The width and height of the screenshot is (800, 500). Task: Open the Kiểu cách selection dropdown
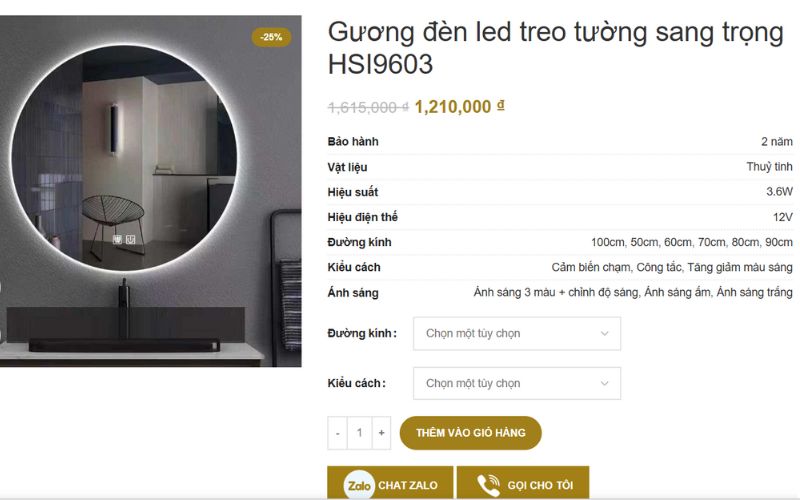click(517, 383)
